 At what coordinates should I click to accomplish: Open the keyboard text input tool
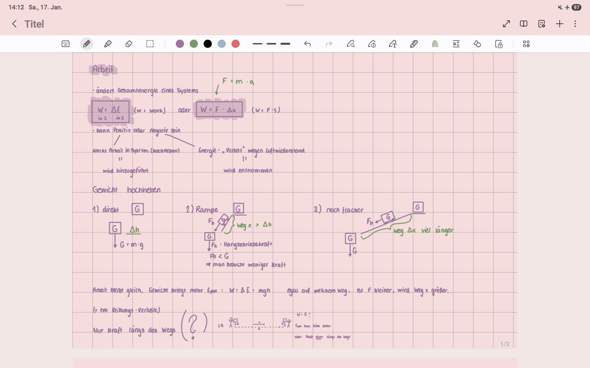tap(65, 44)
